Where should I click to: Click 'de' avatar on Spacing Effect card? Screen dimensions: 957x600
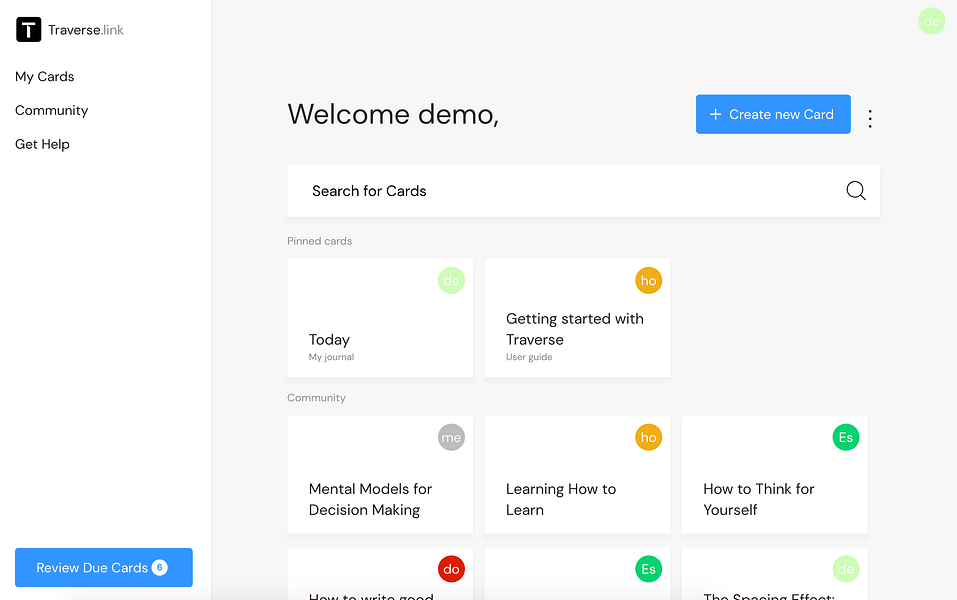[845, 569]
